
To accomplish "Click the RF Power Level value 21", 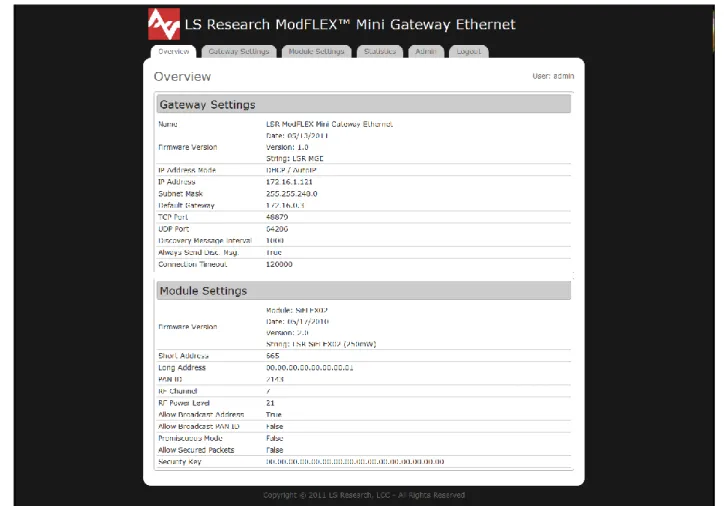I will [x=270, y=403].
